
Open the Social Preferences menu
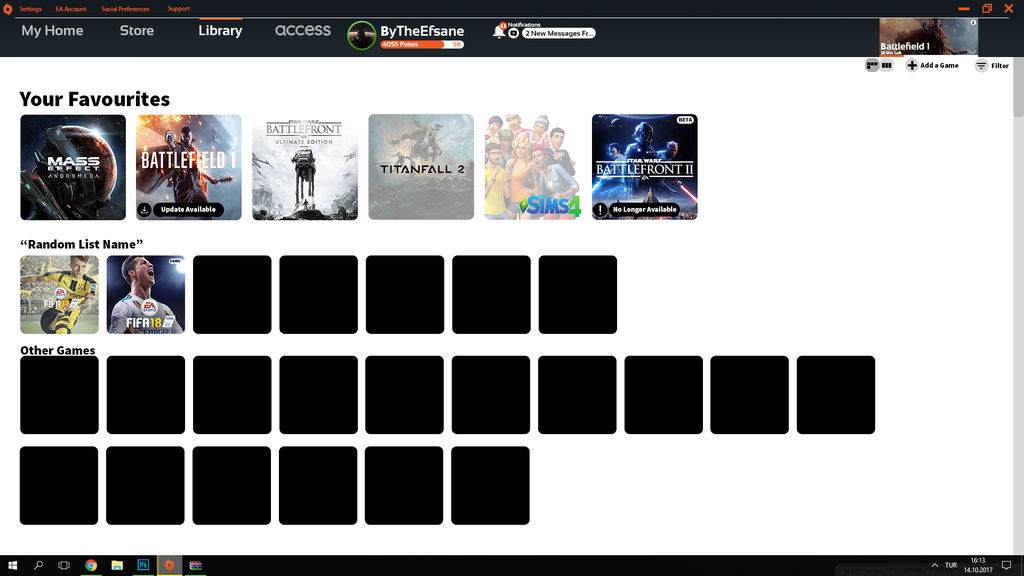tap(125, 9)
